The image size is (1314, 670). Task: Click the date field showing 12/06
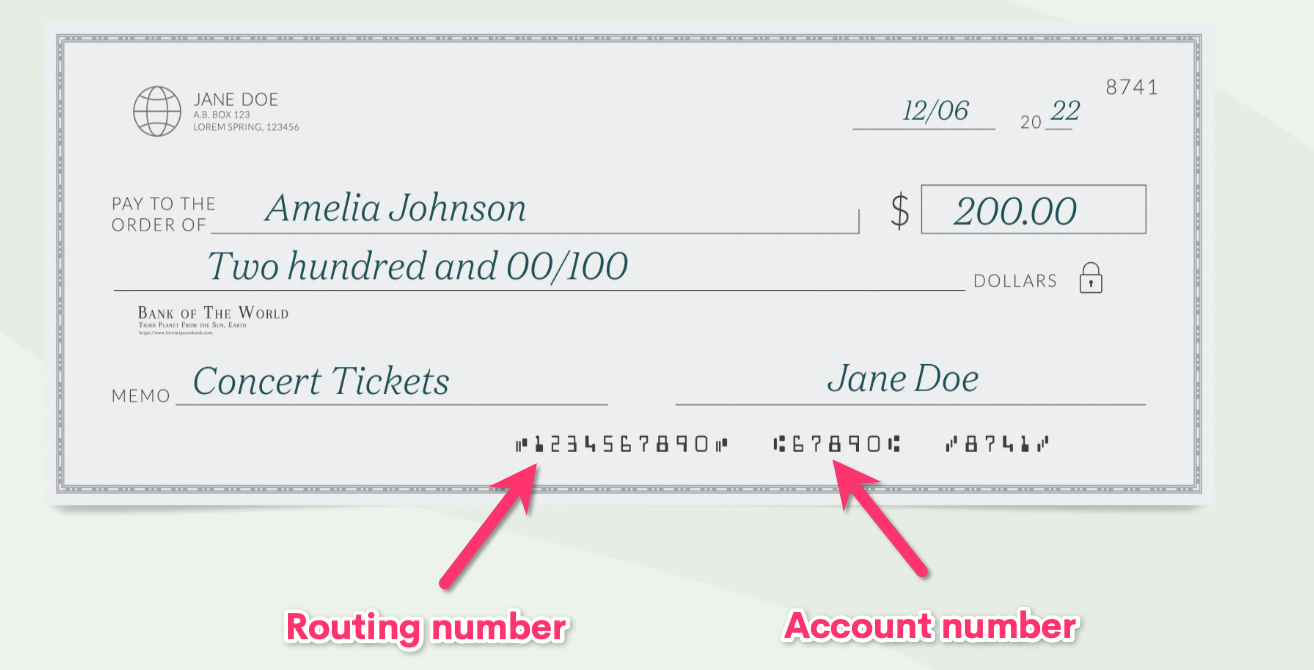(935, 111)
